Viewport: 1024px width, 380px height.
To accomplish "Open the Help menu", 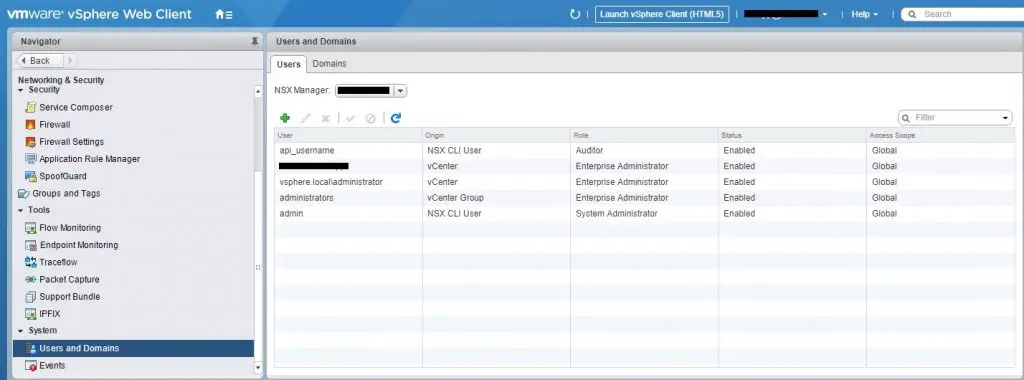I will click(x=865, y=14).
